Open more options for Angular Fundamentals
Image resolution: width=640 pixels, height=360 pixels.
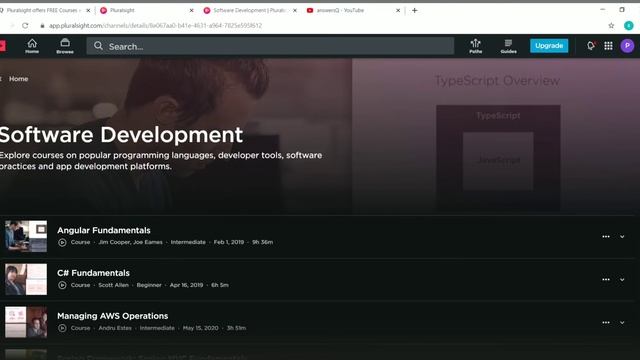pyautogui.click(x=606, y=237)
